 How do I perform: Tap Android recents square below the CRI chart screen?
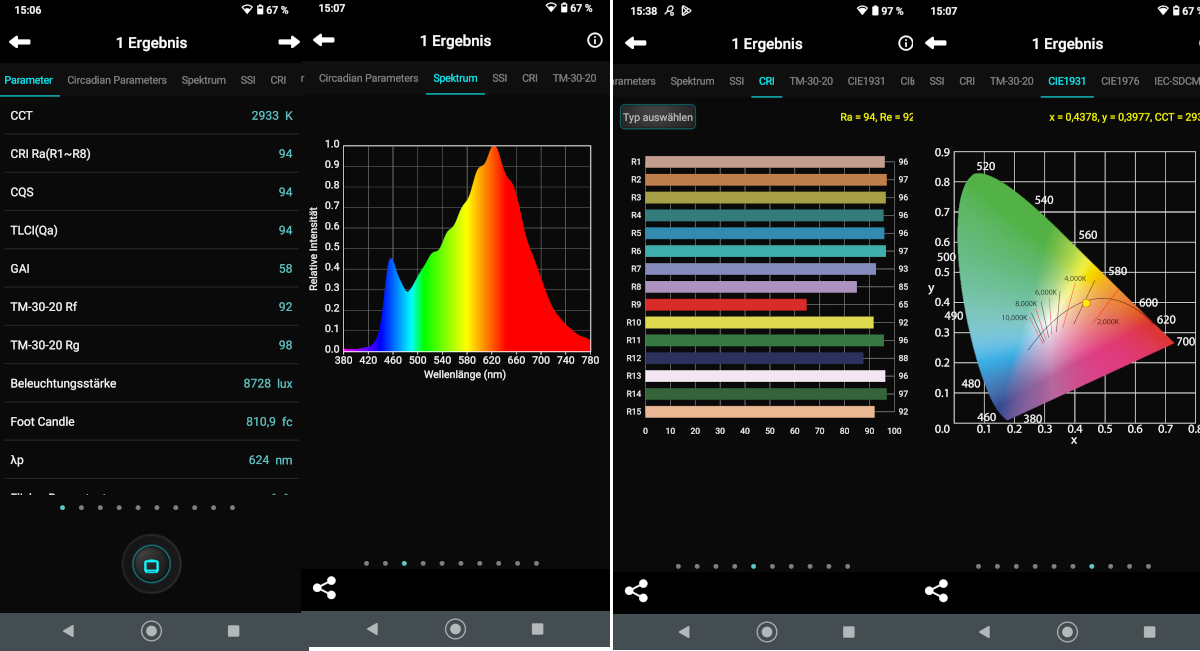849,632
